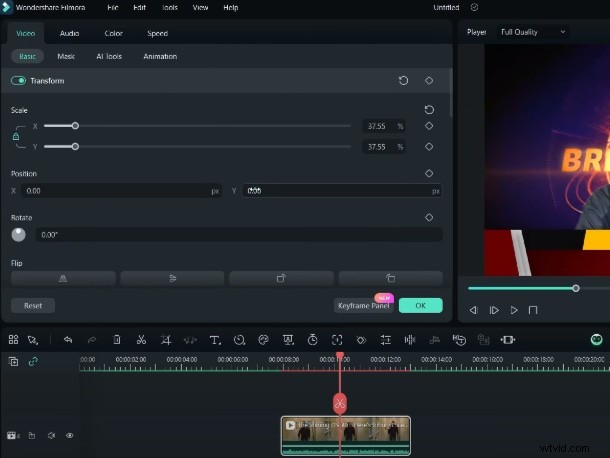The width and height of the screenshot is (610, 458).
Task: Open the Full Quality dropdown
Action: [x=534, y=32]
